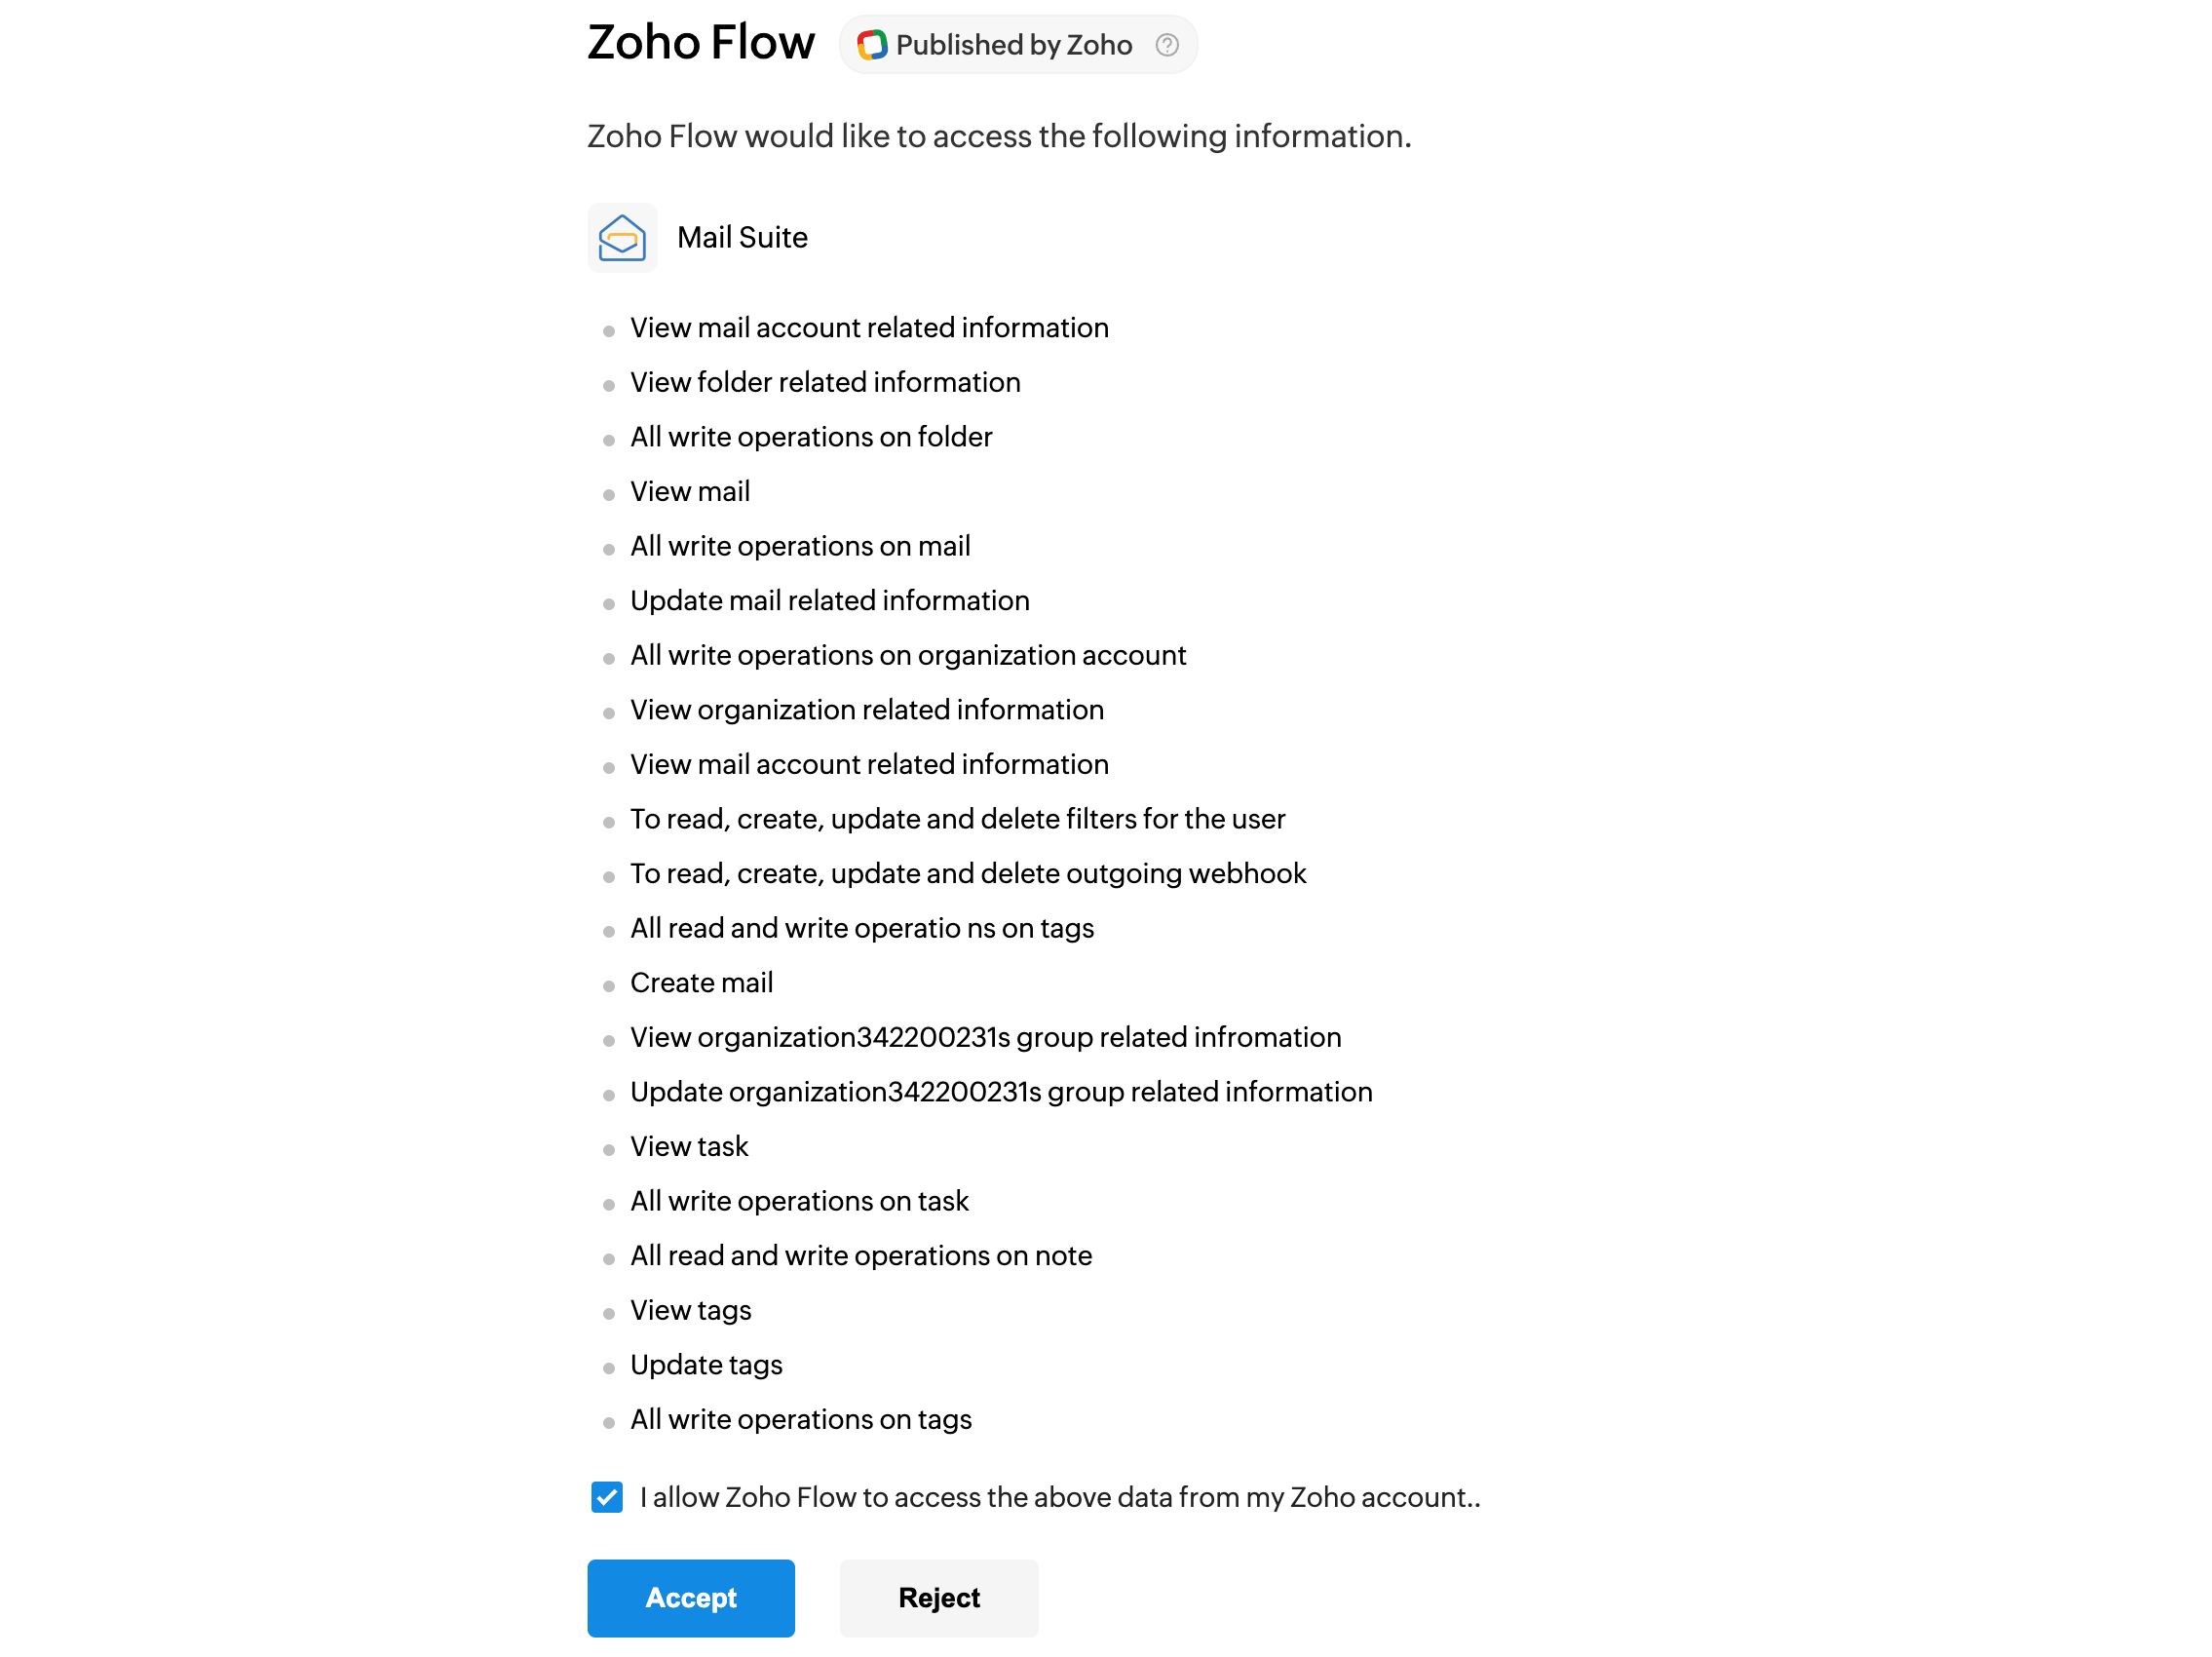Click 'View task' permission entry
2212x1657 pixels.
(689, 1146)
